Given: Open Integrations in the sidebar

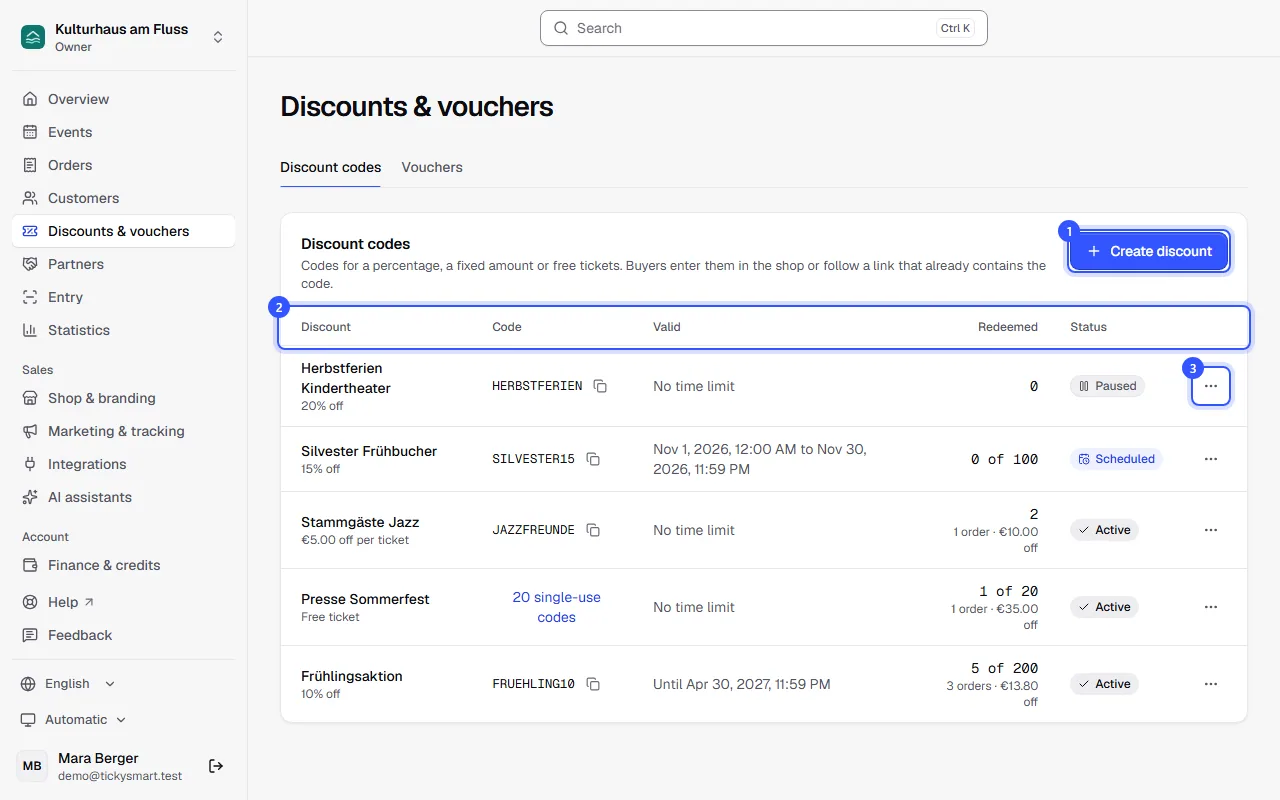Looking at the screenshot, I should coord(124,464).
